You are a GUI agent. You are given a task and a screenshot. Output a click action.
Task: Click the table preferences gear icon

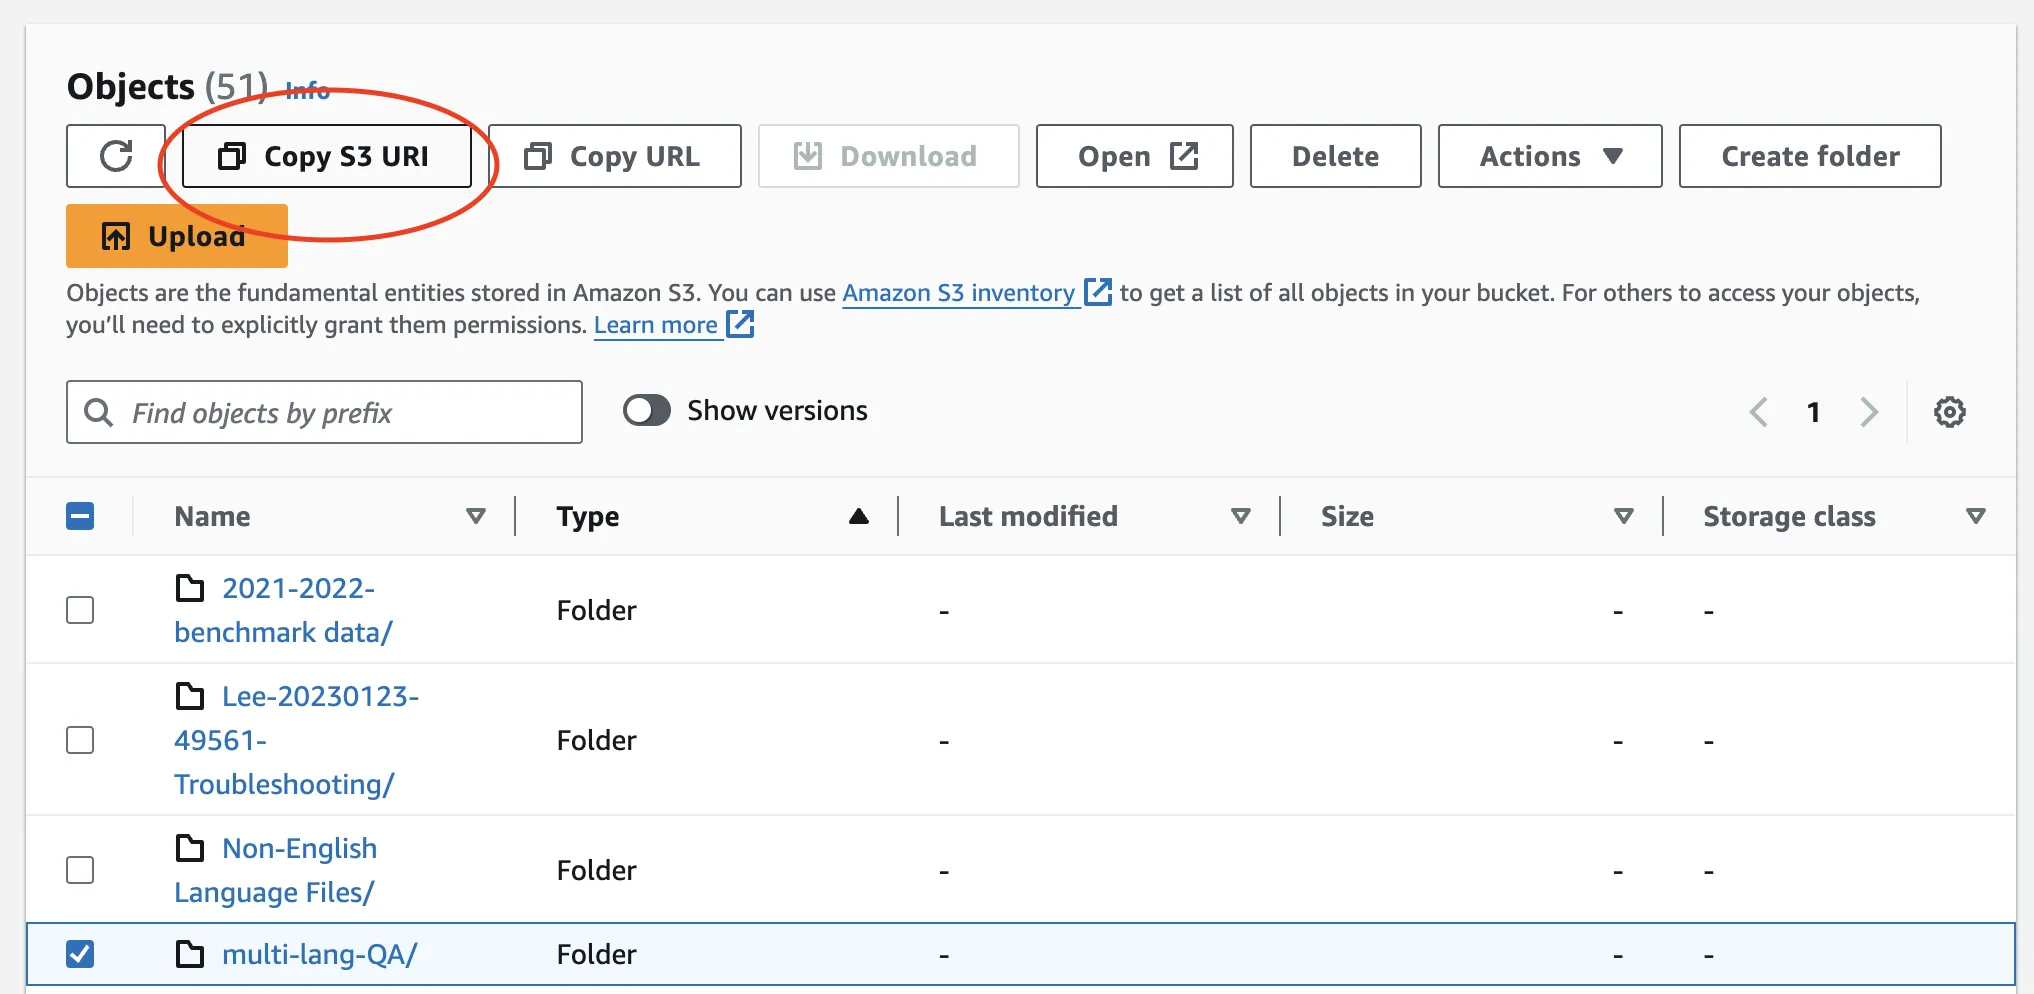click(1948, 412)
